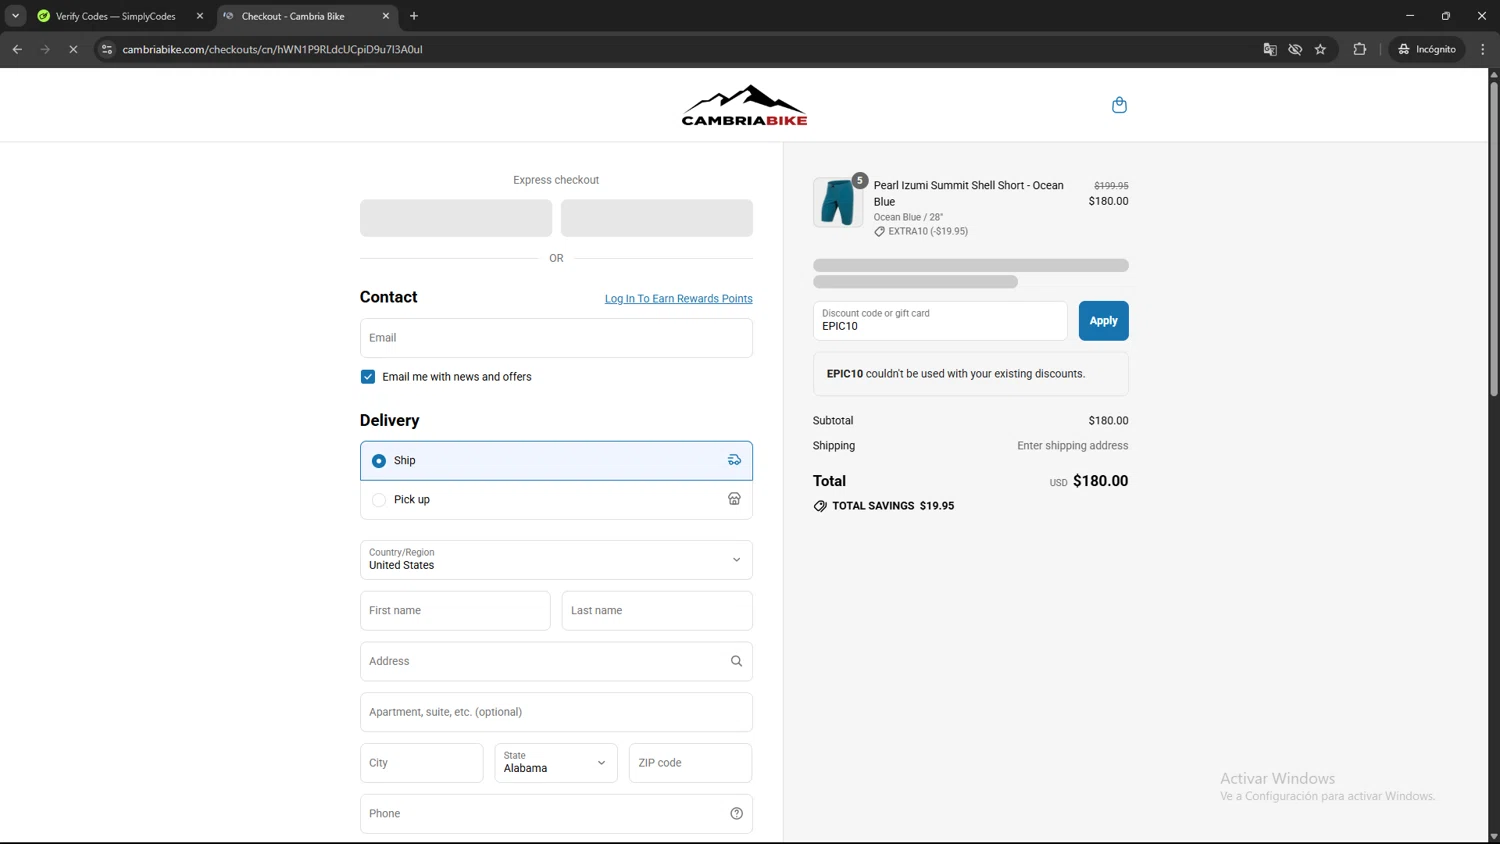Click the Ocean Blue / 28" variant text
Screen dimensions: 1500x844
(908, 217)
